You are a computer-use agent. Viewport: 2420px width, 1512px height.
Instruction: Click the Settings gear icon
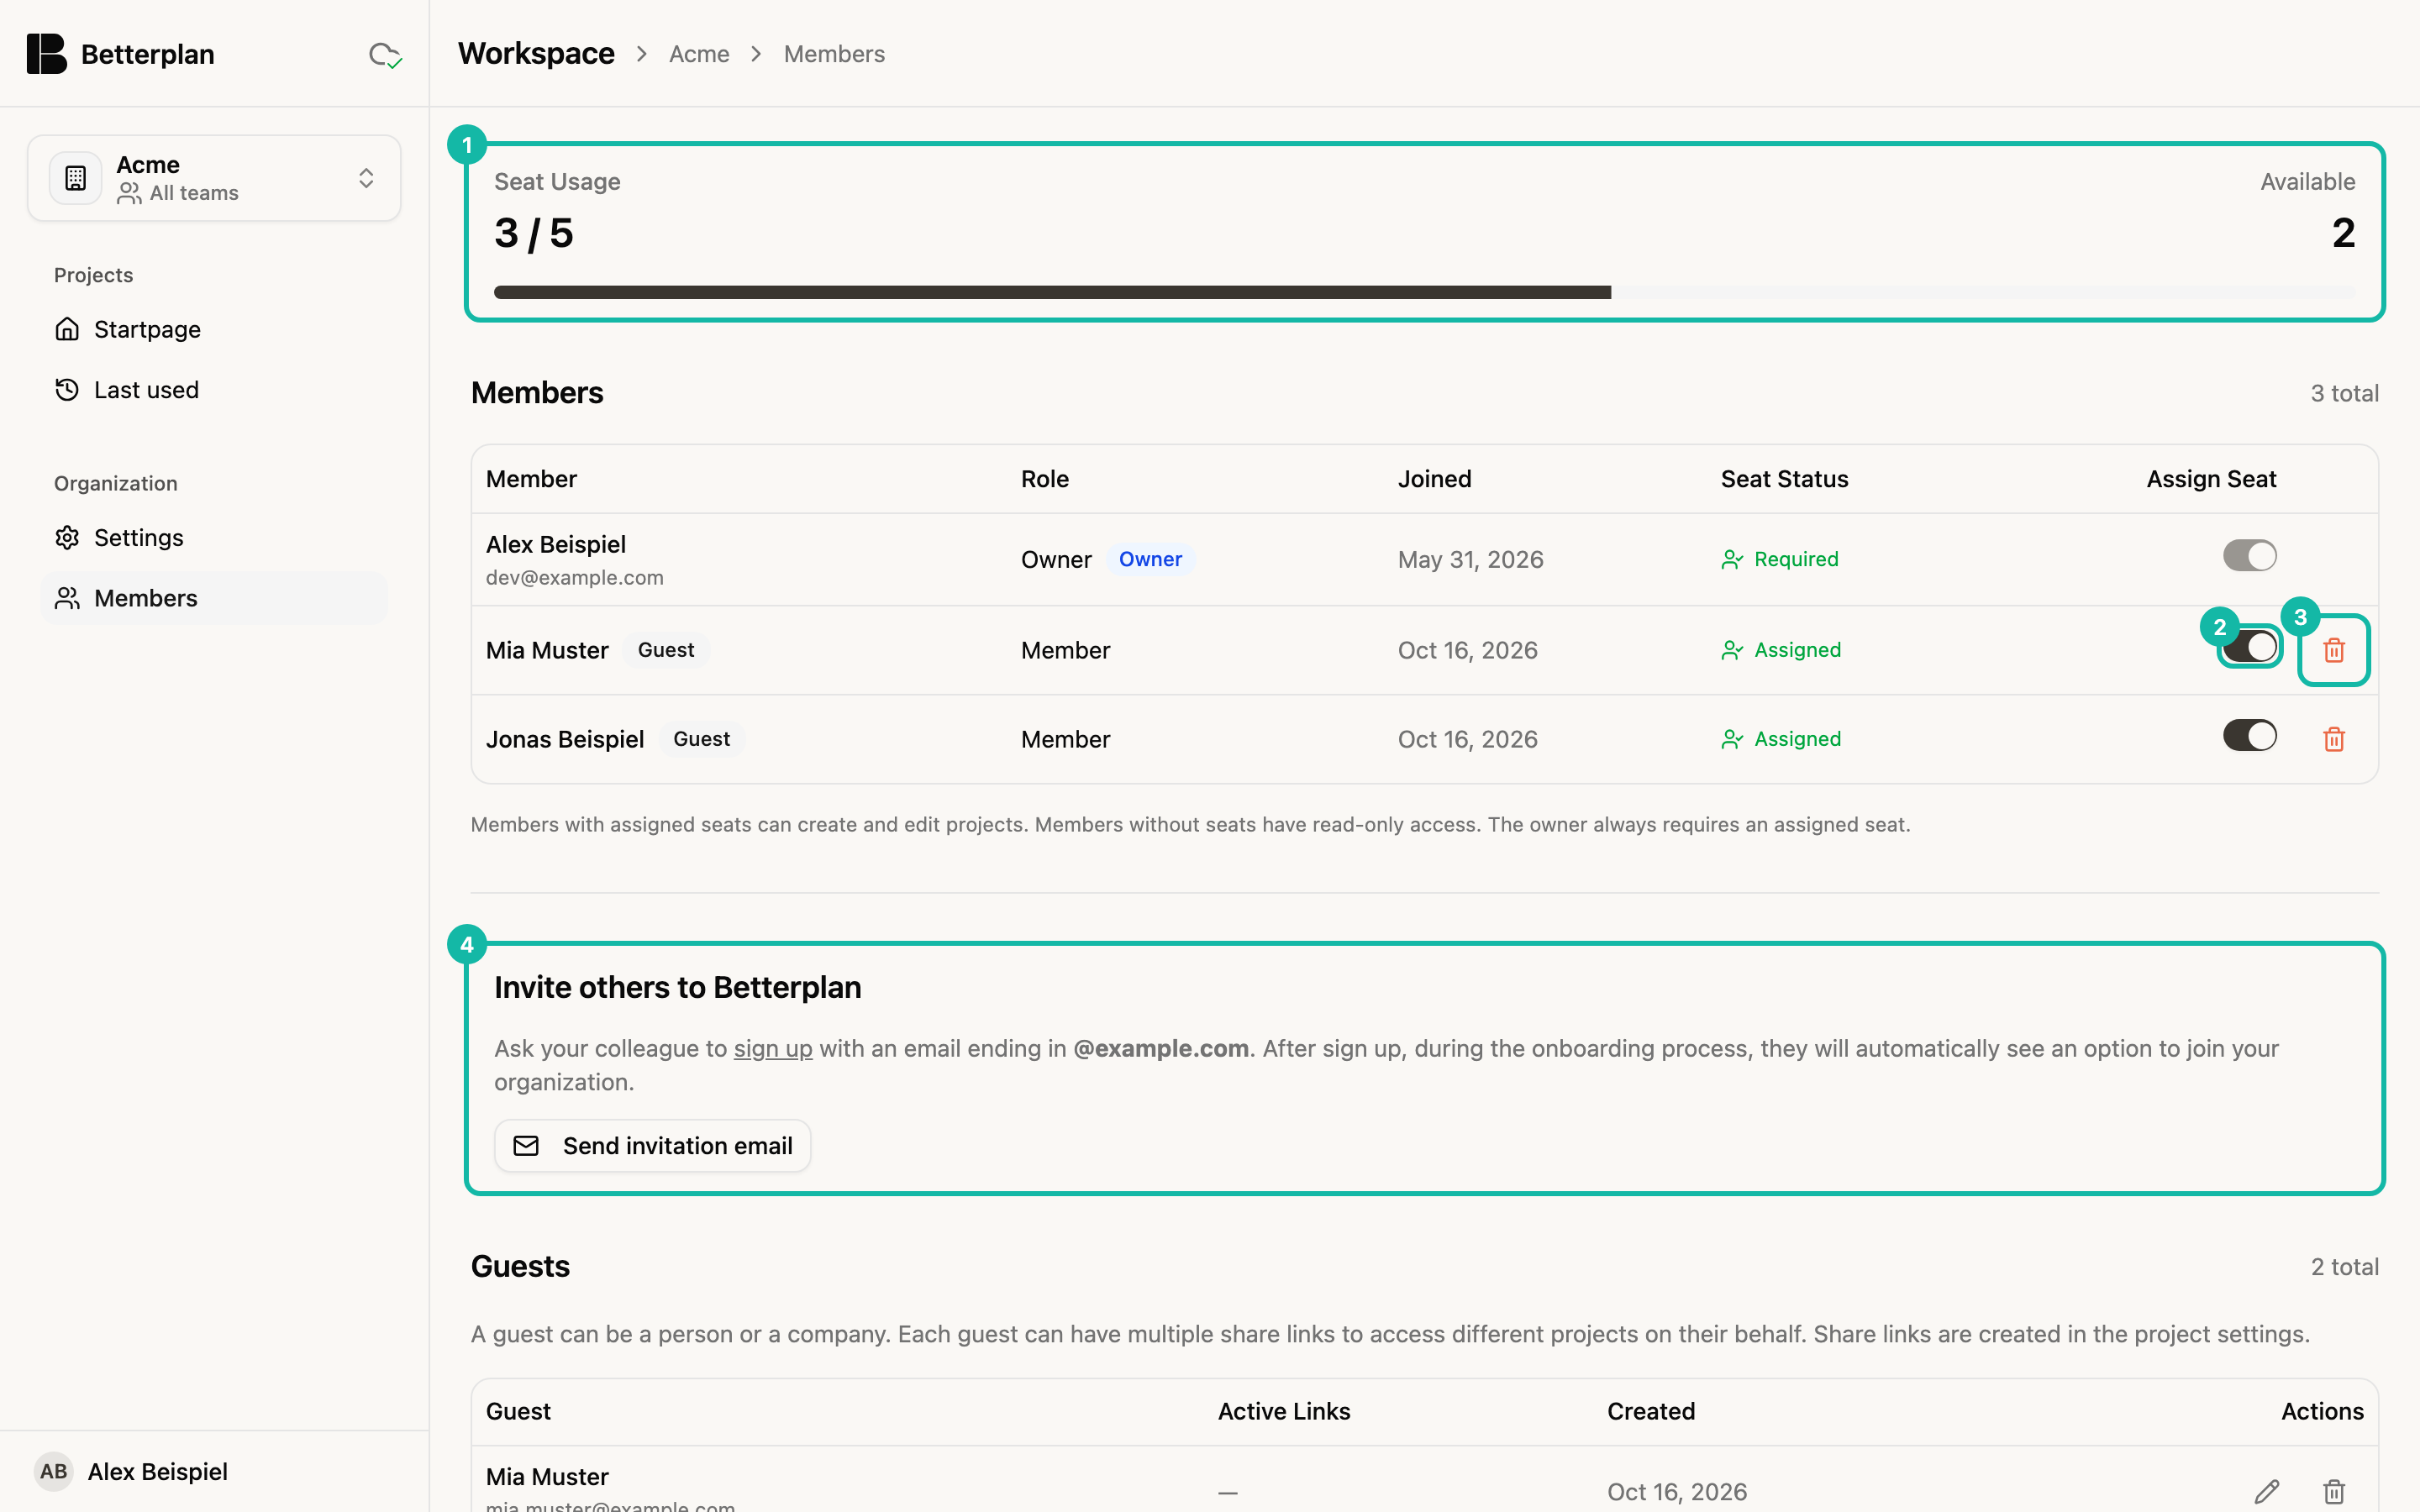(67, 538)
